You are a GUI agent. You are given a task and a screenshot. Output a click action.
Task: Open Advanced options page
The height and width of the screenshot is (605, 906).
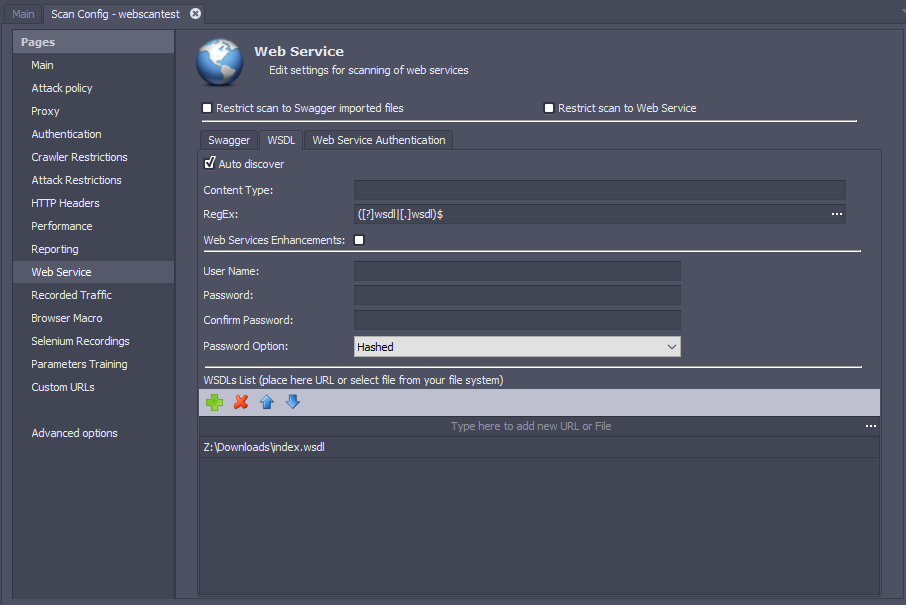click(x=94, y=433)
